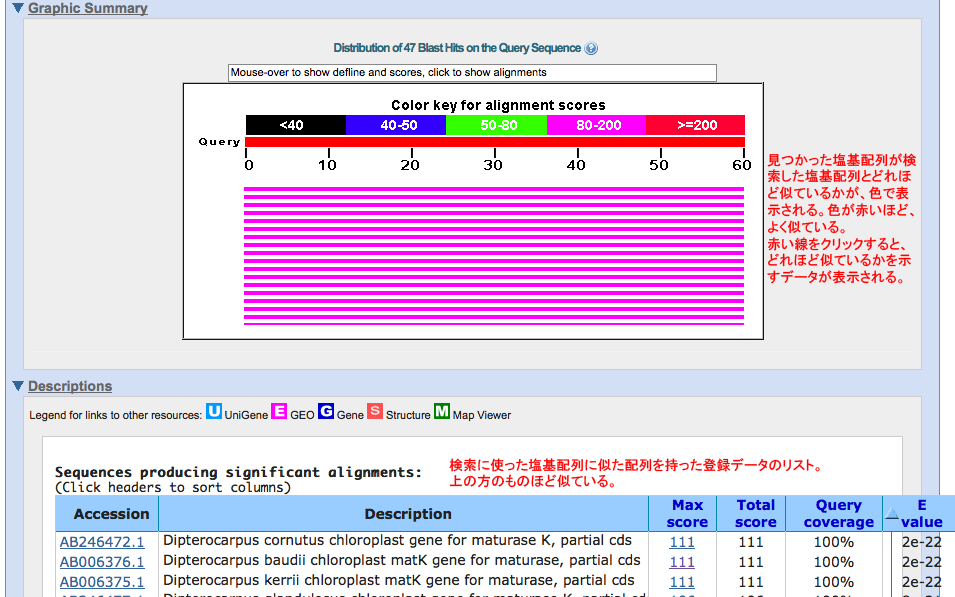Open accession AB246472.1 link
955x597 pixels.
pos(102,542)
